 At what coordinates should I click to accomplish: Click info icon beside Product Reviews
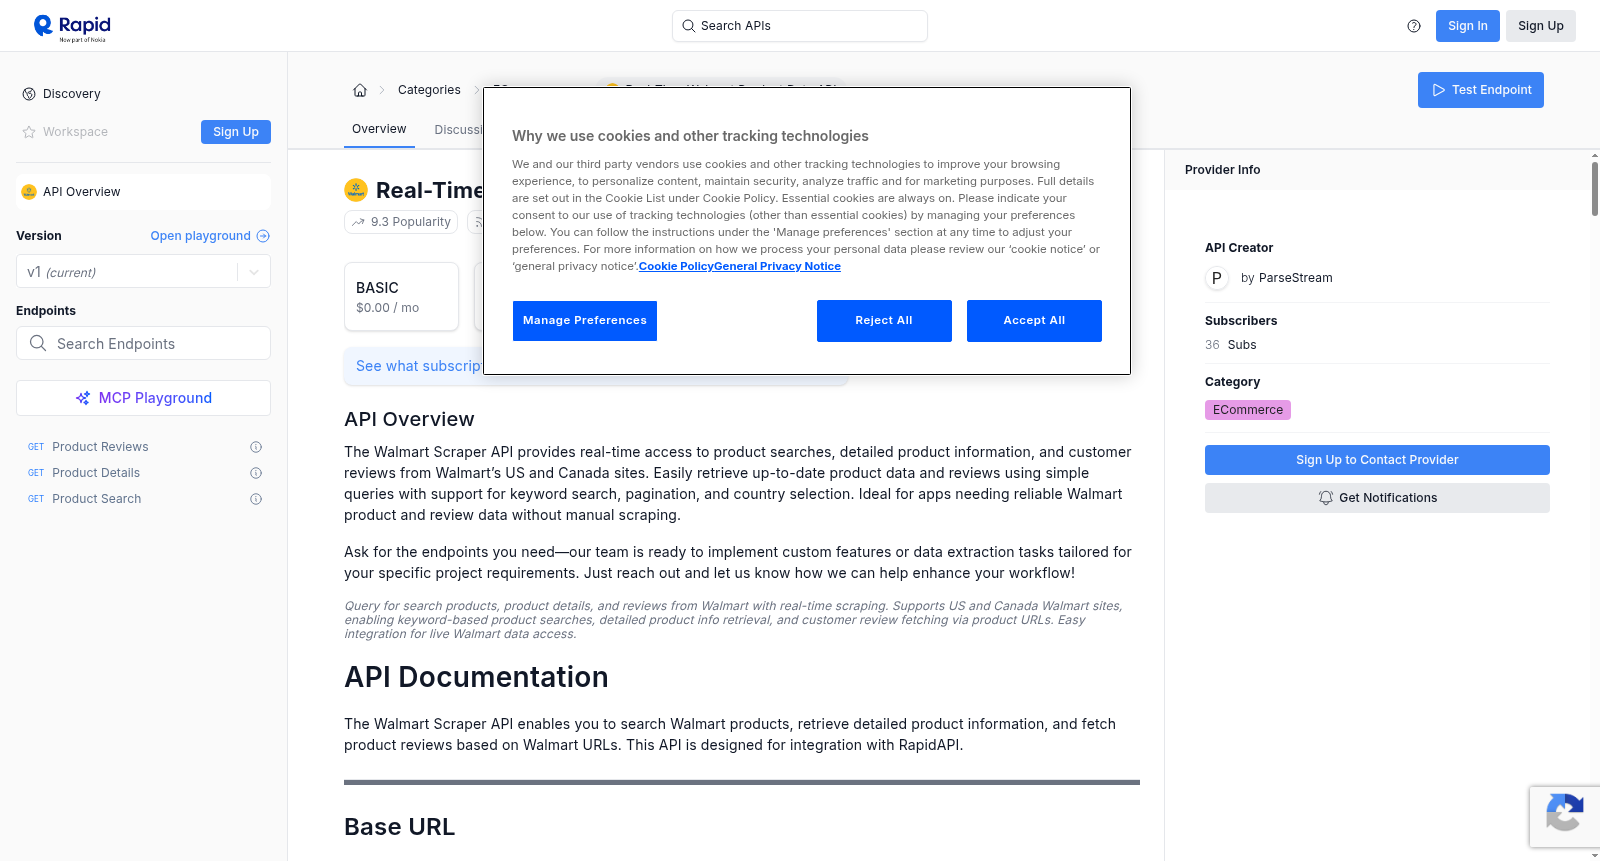256,447
